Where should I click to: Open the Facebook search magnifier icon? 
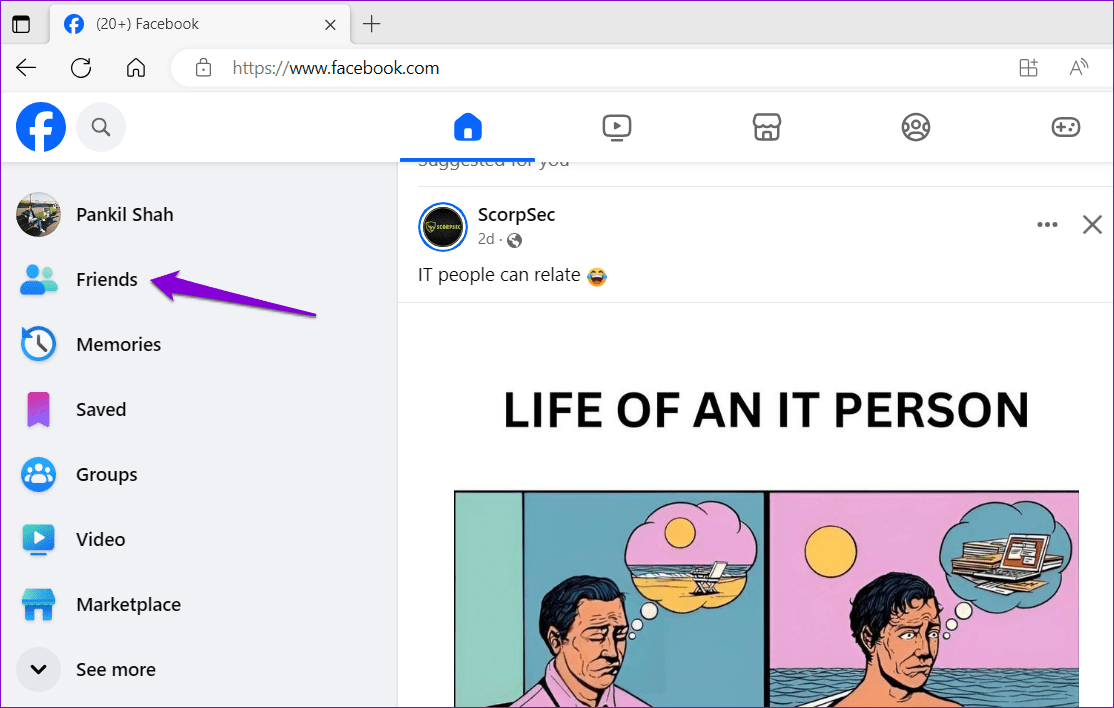click(x=100, y=127)
